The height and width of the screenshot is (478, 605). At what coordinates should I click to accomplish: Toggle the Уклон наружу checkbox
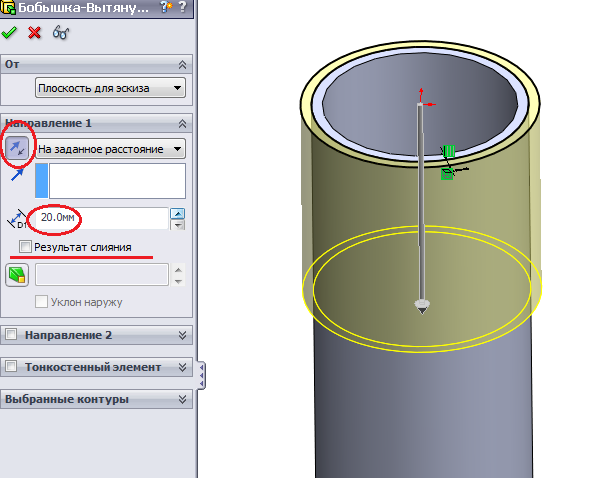coord(41,301)
